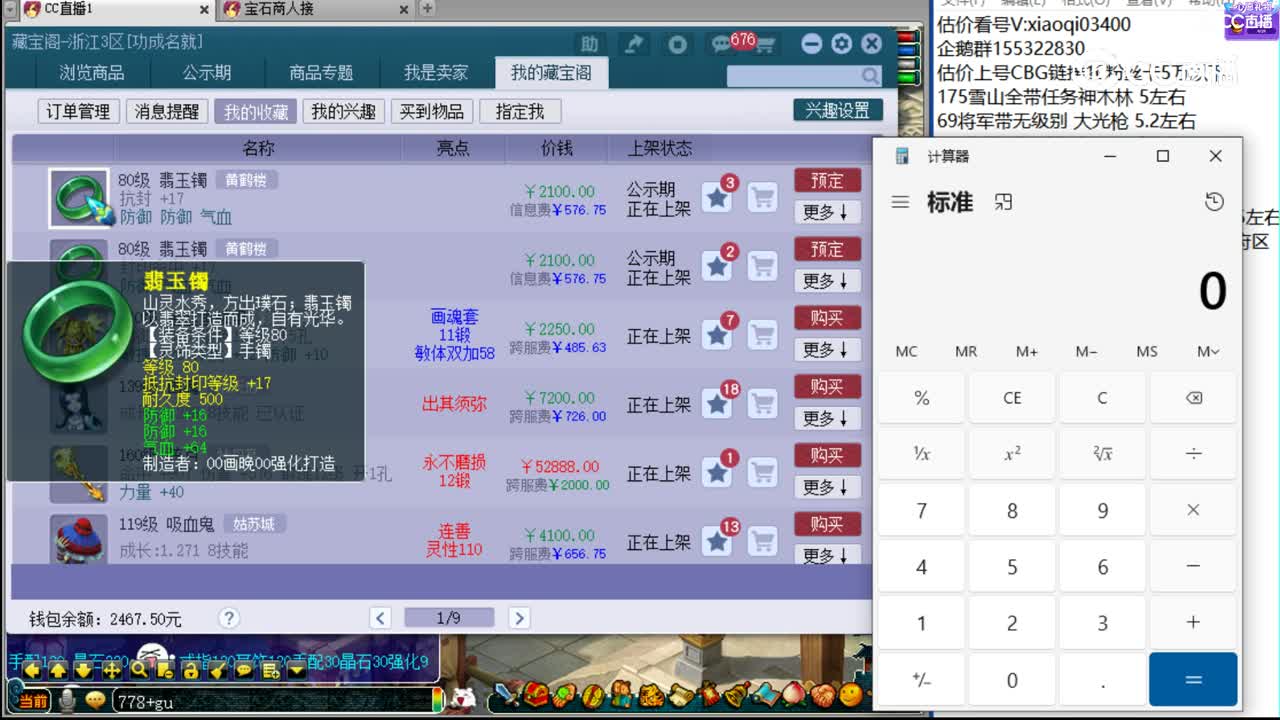Add the ¥7200 出其须弥 item to cart
Screen dimensions: 1280x720
[x=763, y=404]
